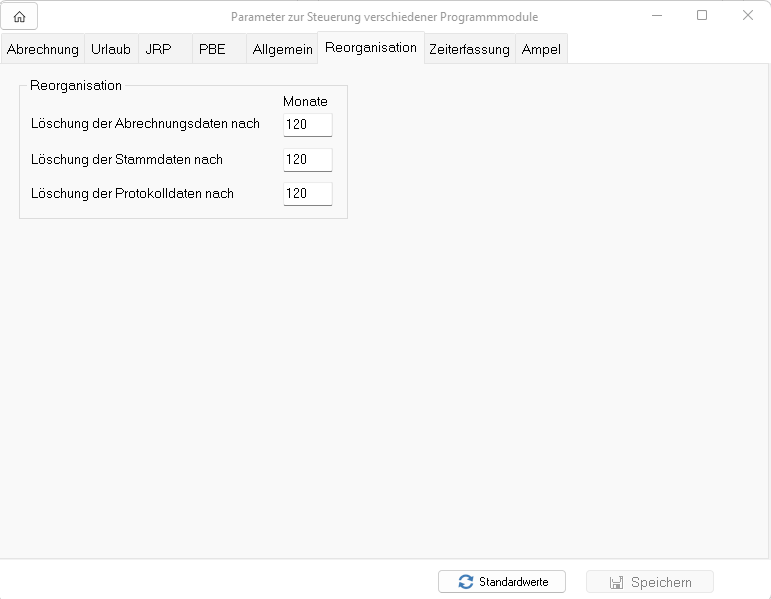Click the home icon in title bar

click(x=19, y=16)
